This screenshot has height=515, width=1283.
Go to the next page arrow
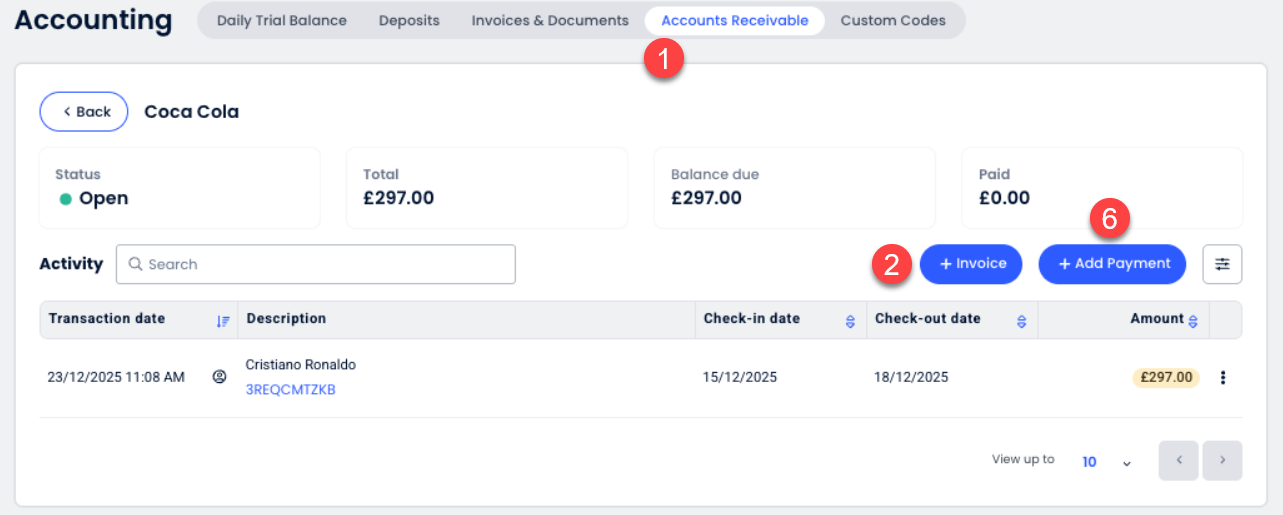click(x=1222, y=461)
